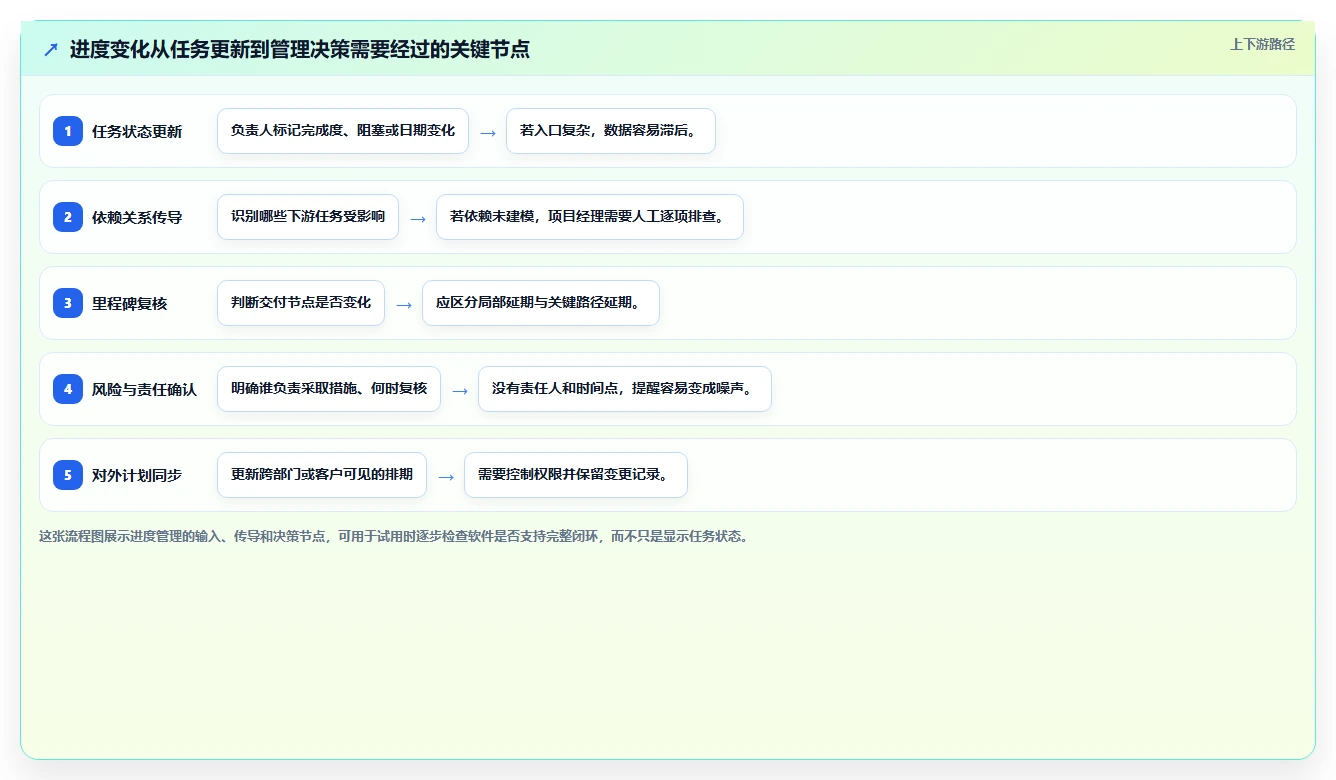Click the box 若依赖未建模，项目经理需要人工逐项排查。
This screenshot has height=780, width=1336.
[590, 217]
